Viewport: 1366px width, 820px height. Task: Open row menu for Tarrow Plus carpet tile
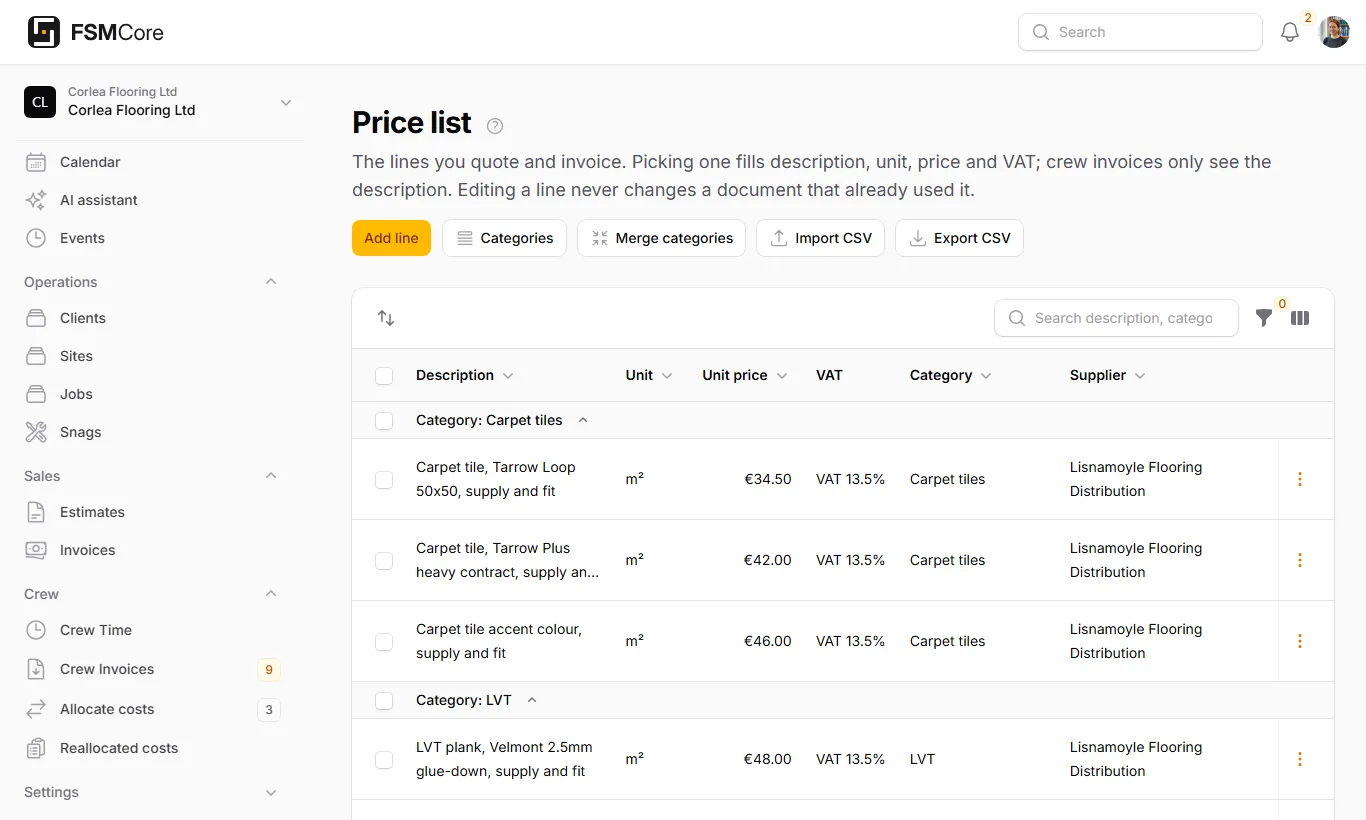click(1300, 560)
